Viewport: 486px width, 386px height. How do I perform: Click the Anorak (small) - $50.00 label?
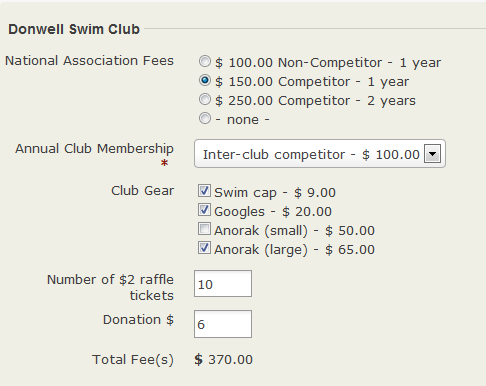(x=295, y=231)
